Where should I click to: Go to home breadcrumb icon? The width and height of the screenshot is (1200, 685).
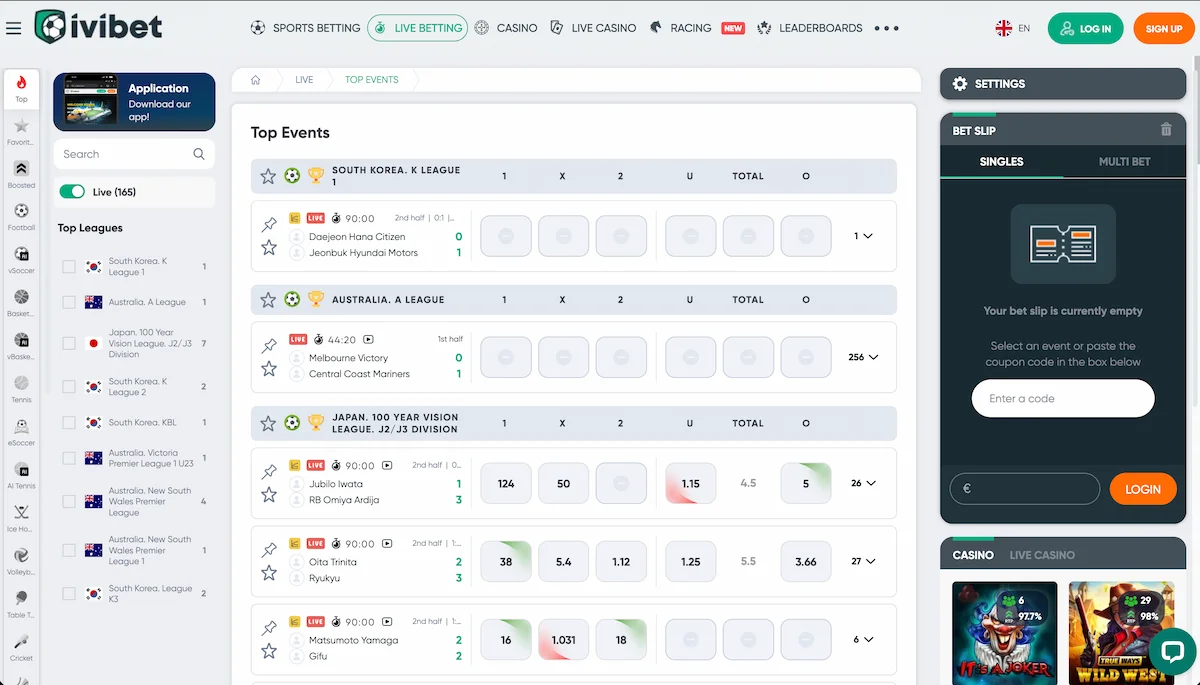click(256, 80)
